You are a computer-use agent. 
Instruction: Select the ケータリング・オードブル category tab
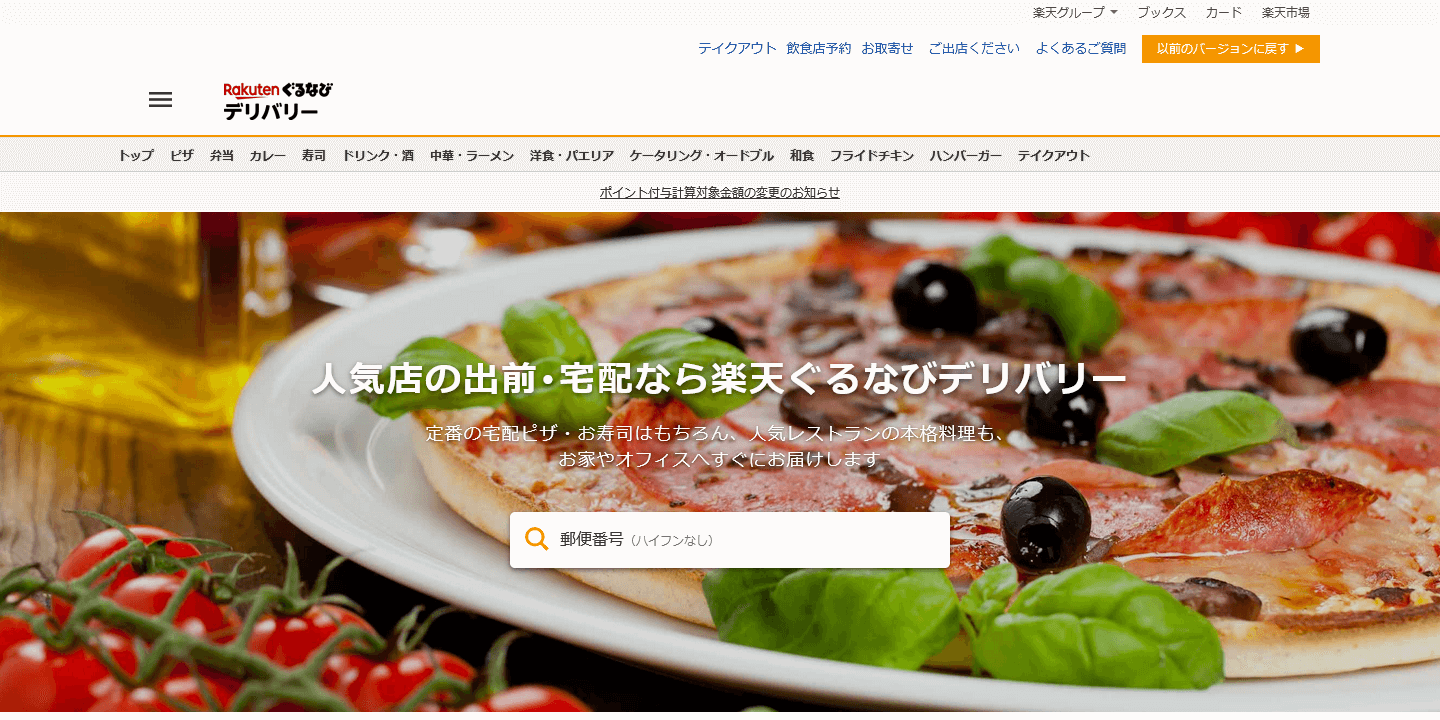click(702, 156)
